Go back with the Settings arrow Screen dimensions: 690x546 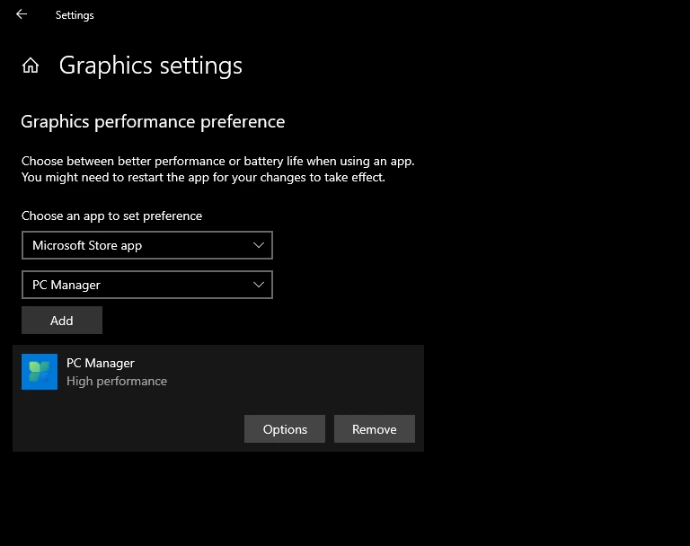[x=21, y=15]
